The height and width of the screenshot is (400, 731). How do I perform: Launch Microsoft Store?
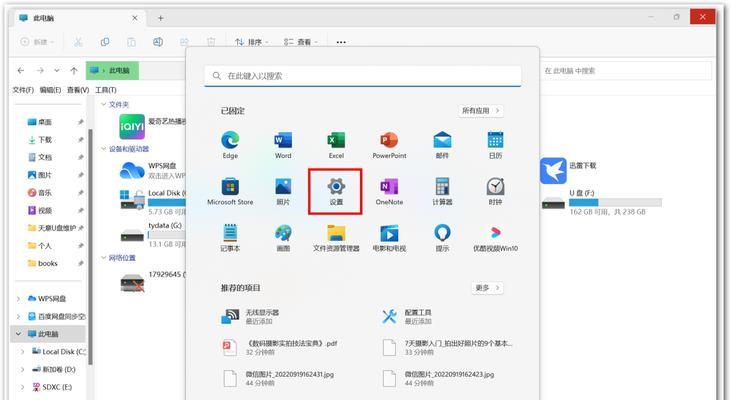pos(230,192)
